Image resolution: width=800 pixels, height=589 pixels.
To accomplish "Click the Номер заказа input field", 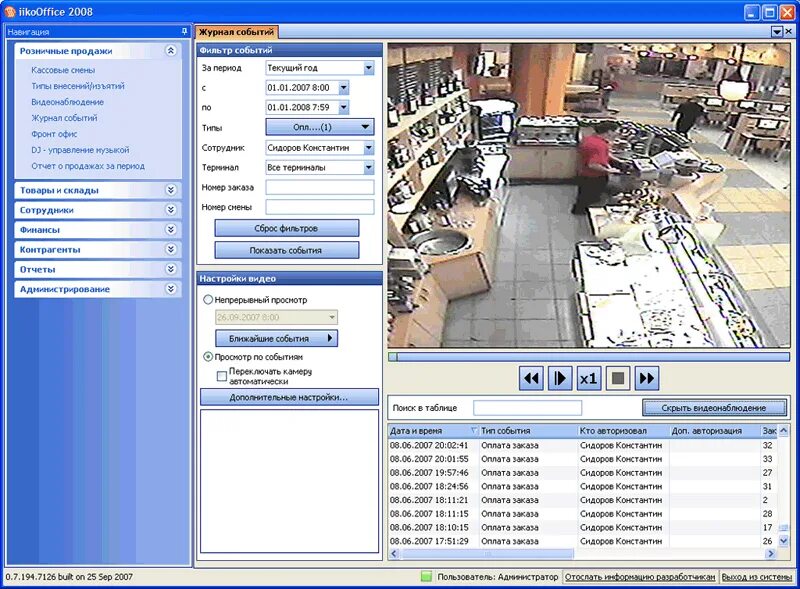I will click(320, 187).
